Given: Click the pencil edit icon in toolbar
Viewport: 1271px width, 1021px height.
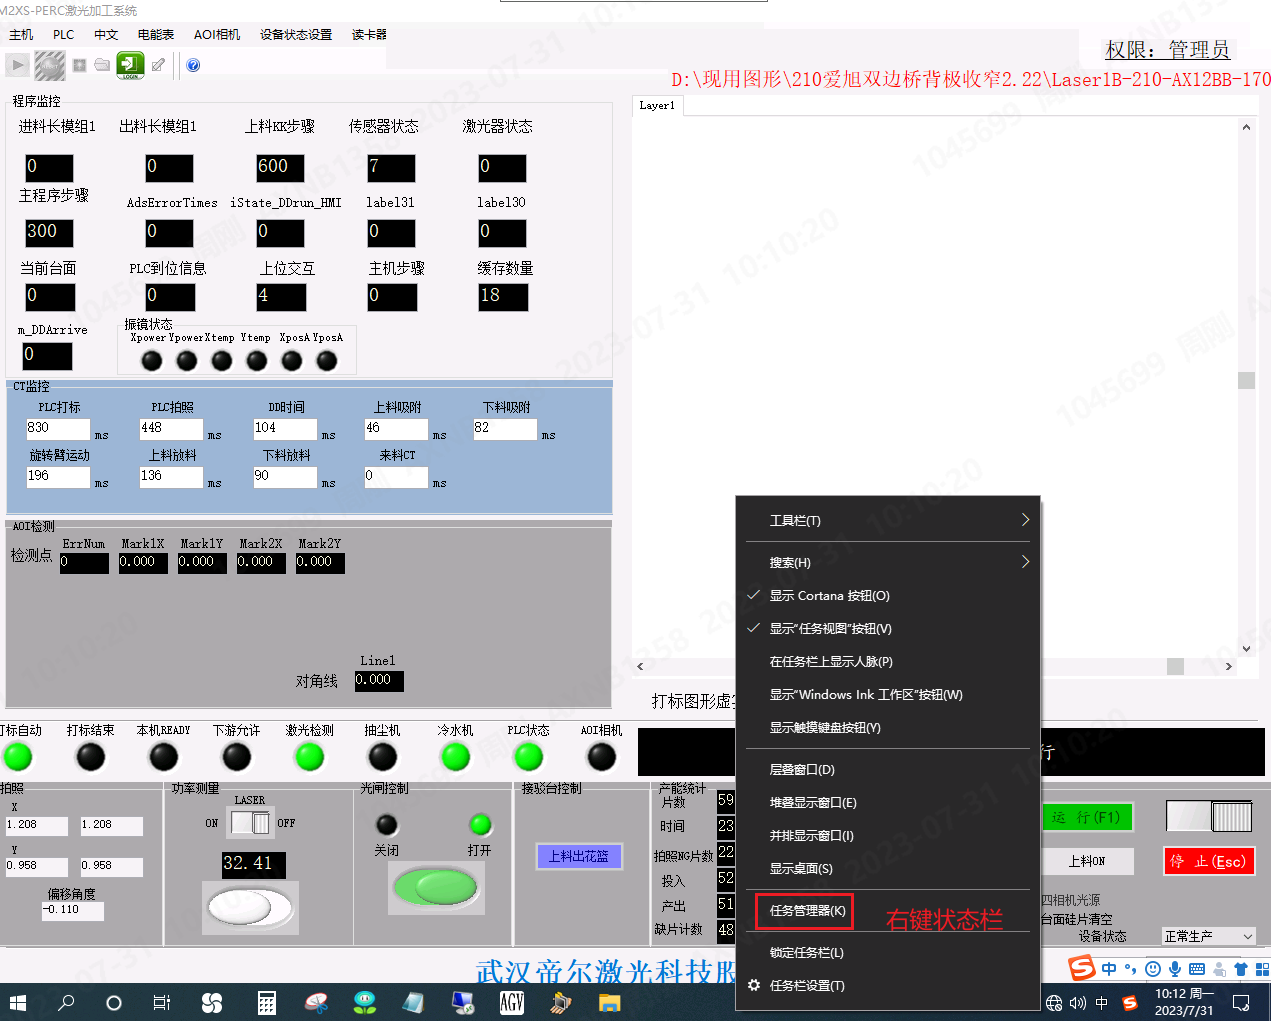Looking at the screenshot, I should [158, 65].
